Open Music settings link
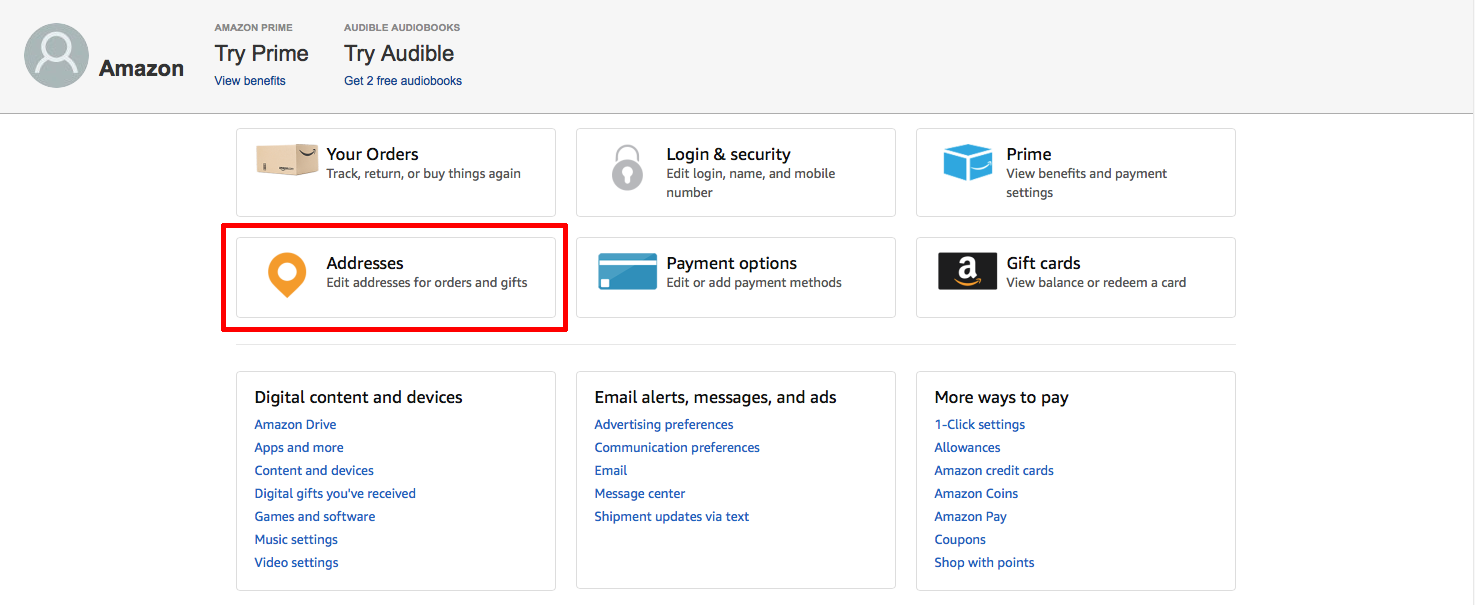The image size is (1475, 605). click(x=296, y=540)
